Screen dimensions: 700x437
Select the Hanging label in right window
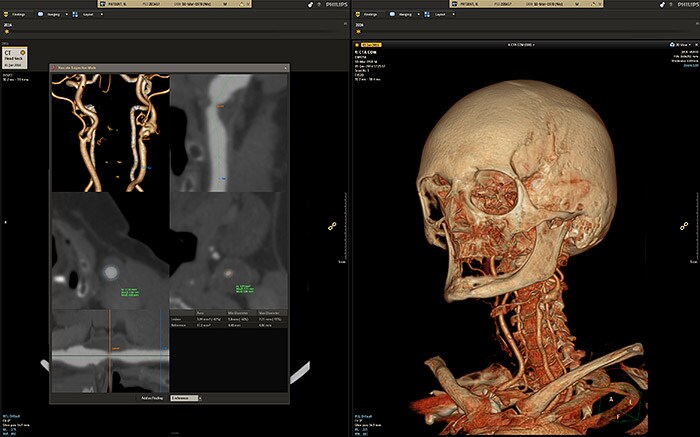pyautogui.click(x=405, y=14)
